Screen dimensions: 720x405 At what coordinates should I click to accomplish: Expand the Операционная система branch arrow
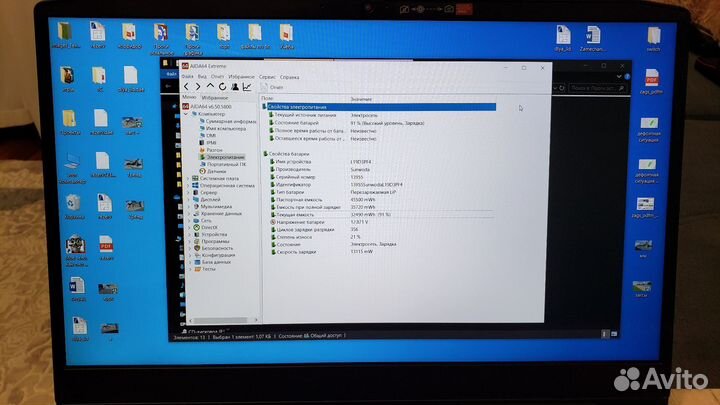pyautogui.click(x=188, y=186)
